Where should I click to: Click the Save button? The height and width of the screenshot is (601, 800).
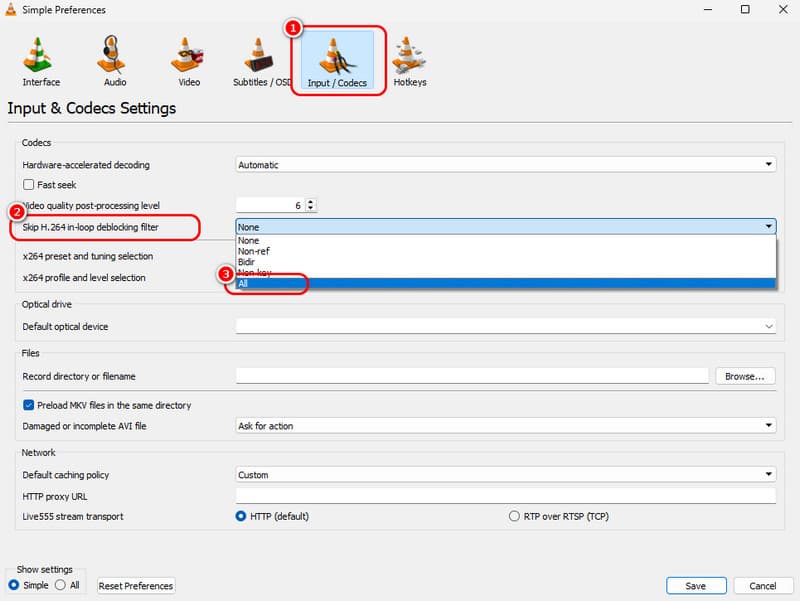(695, 586)
